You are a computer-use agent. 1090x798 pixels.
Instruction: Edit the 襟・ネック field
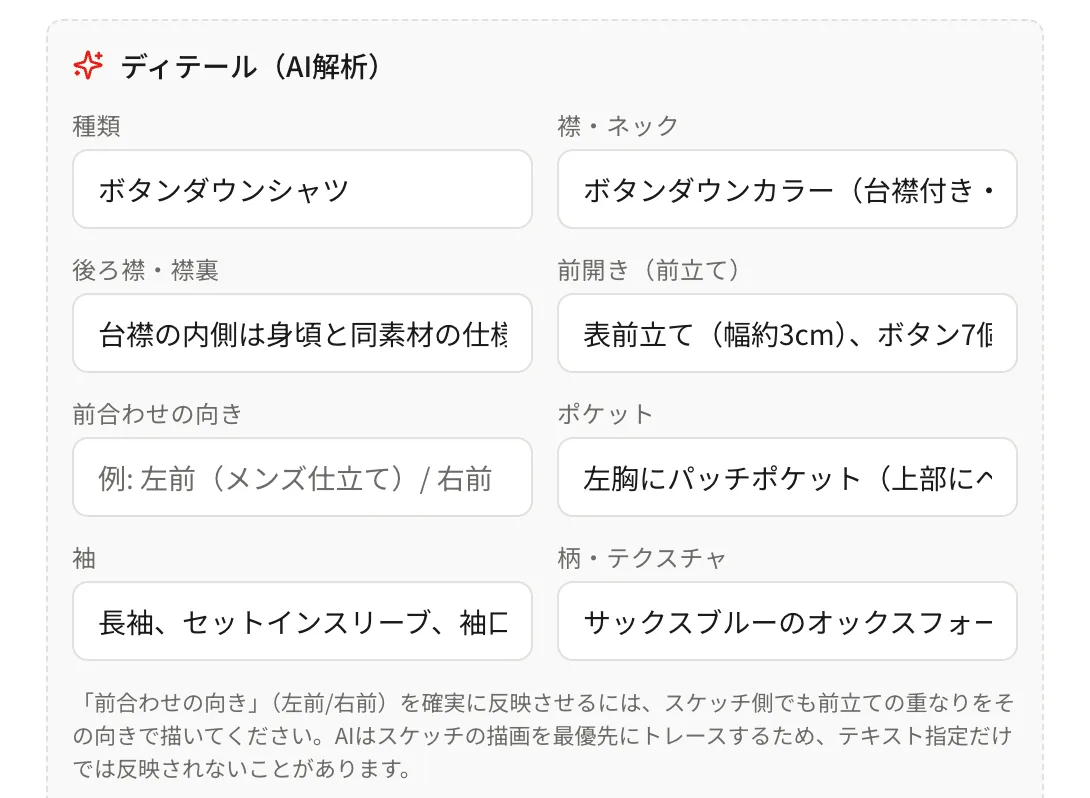(x=788, y=189)
